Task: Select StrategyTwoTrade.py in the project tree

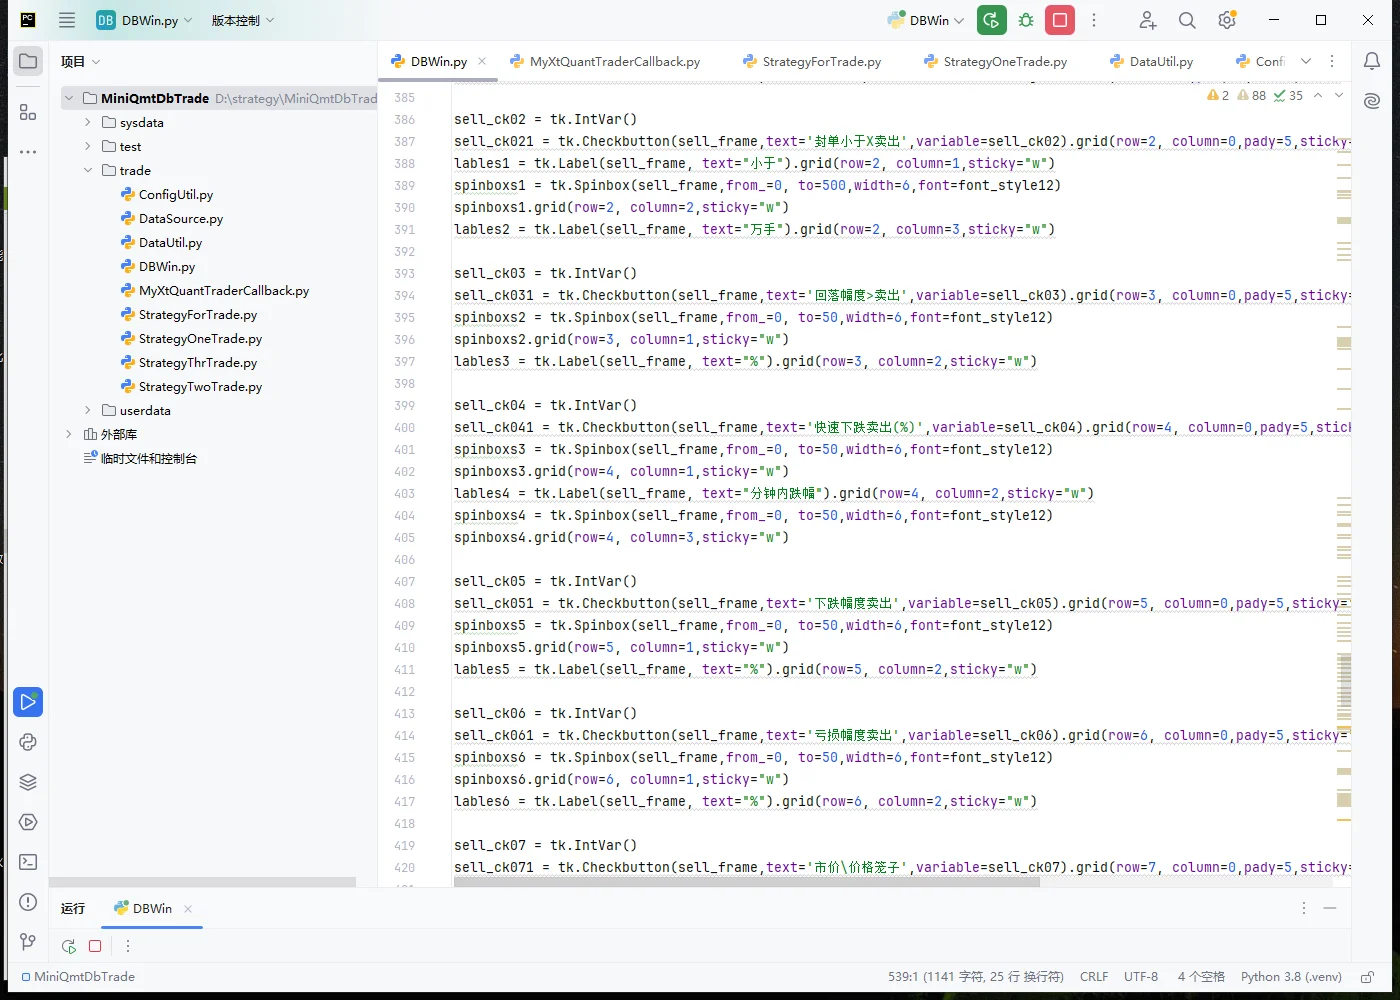Action: (x=200, y=386)
